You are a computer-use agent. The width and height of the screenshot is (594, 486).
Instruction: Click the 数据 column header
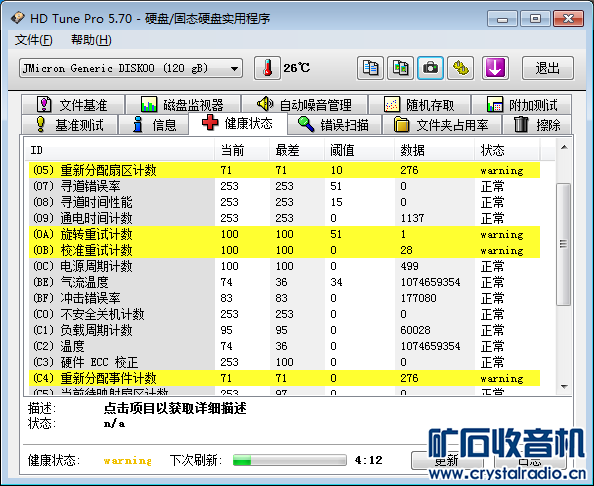(x=435, y=150)
